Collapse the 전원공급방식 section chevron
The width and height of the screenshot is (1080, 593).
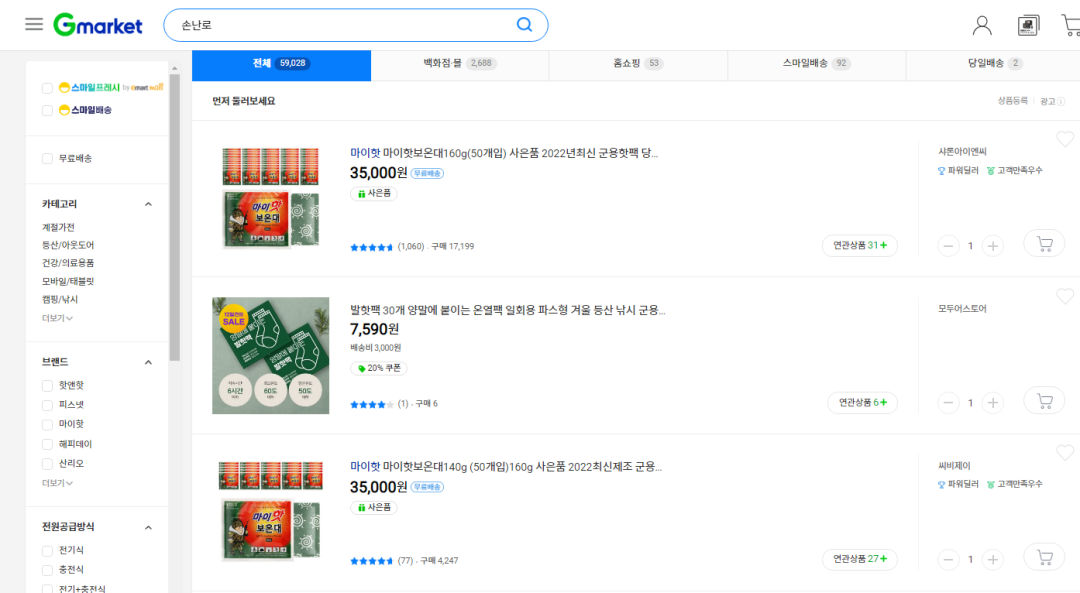148,528
